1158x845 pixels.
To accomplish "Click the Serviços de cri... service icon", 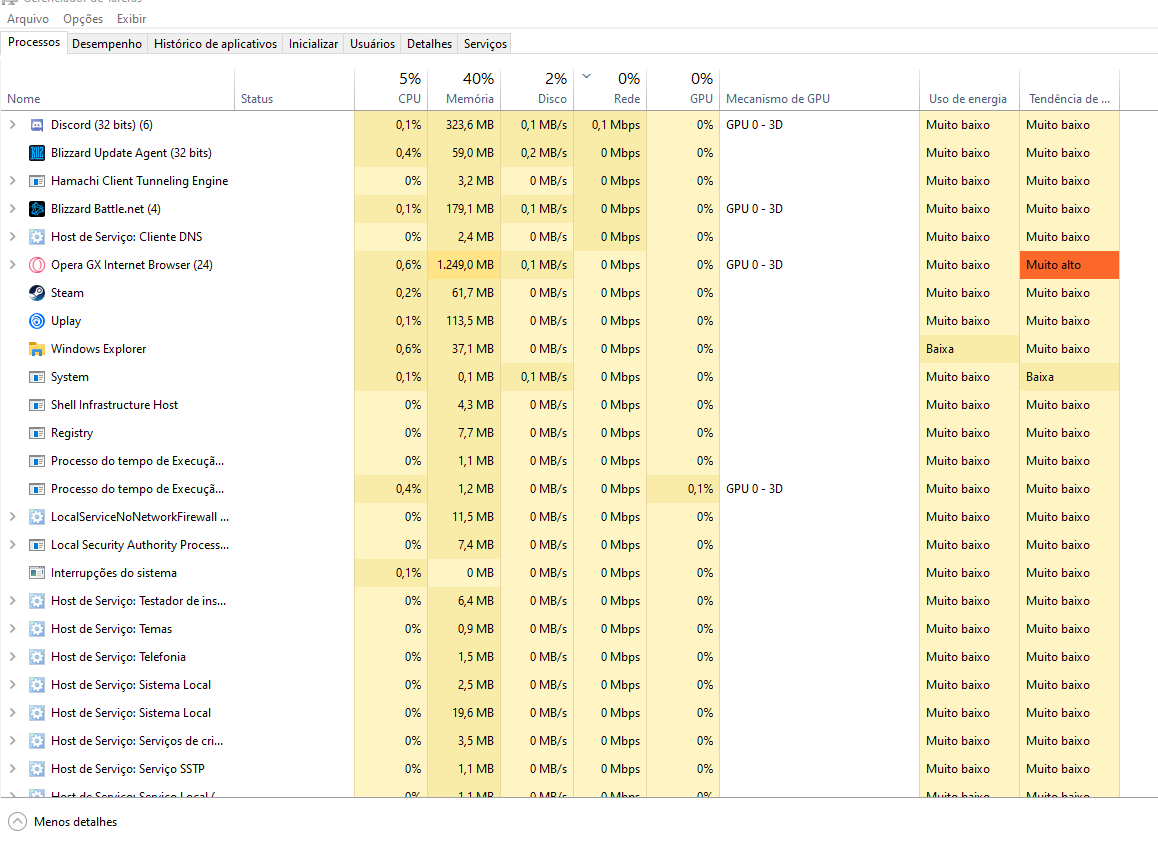I will (37, 741).
